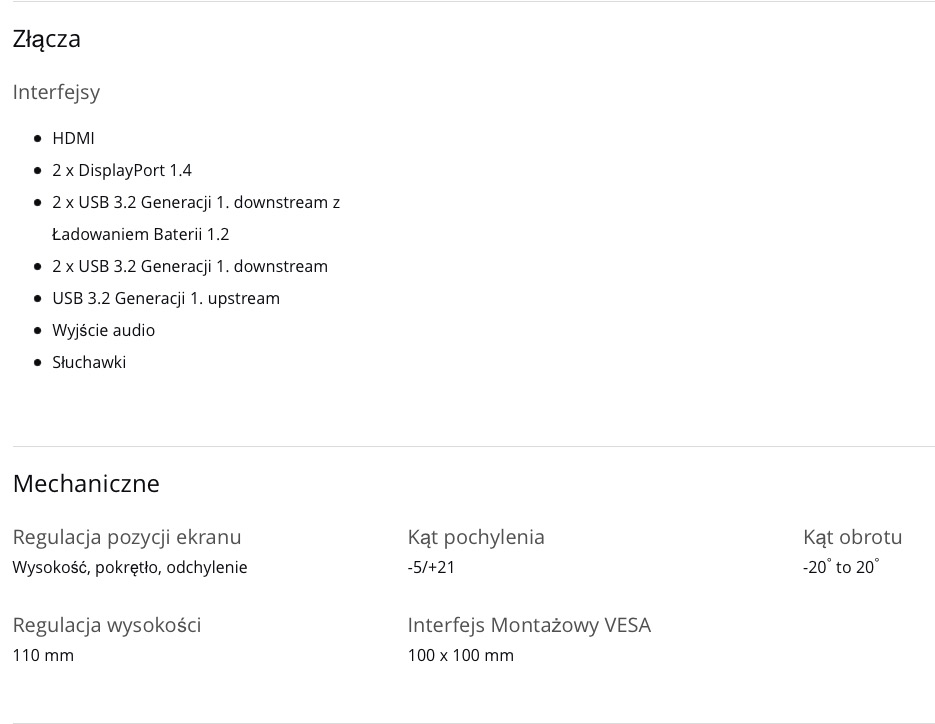Viewport: 935px width, 724px height.
Task: Select the Interfejsy subheading
Action: (x=56, y=92)
